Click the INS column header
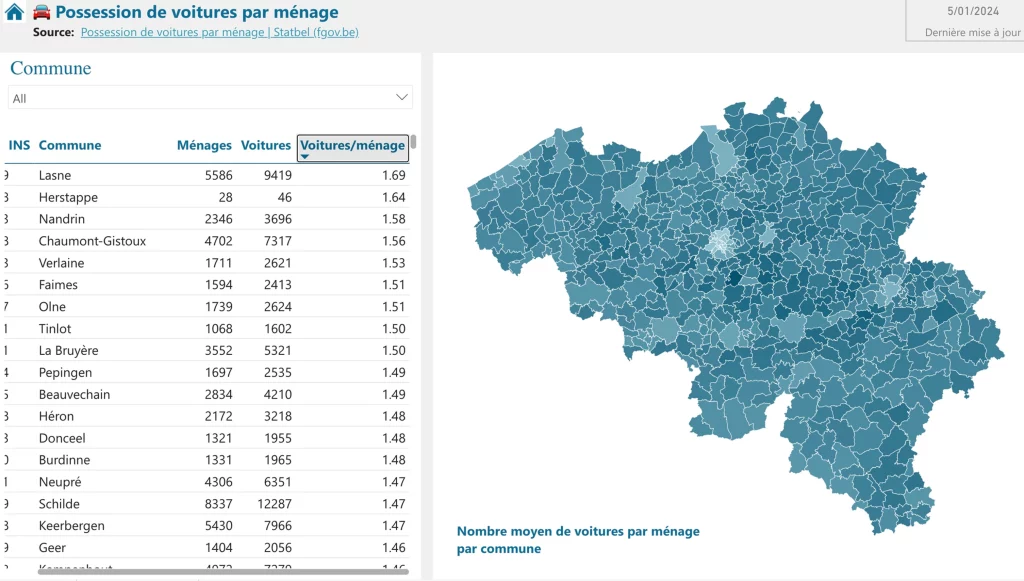The height and width of the screenshot is (581, 1024). pyautogui.click(x=19, y=145)
